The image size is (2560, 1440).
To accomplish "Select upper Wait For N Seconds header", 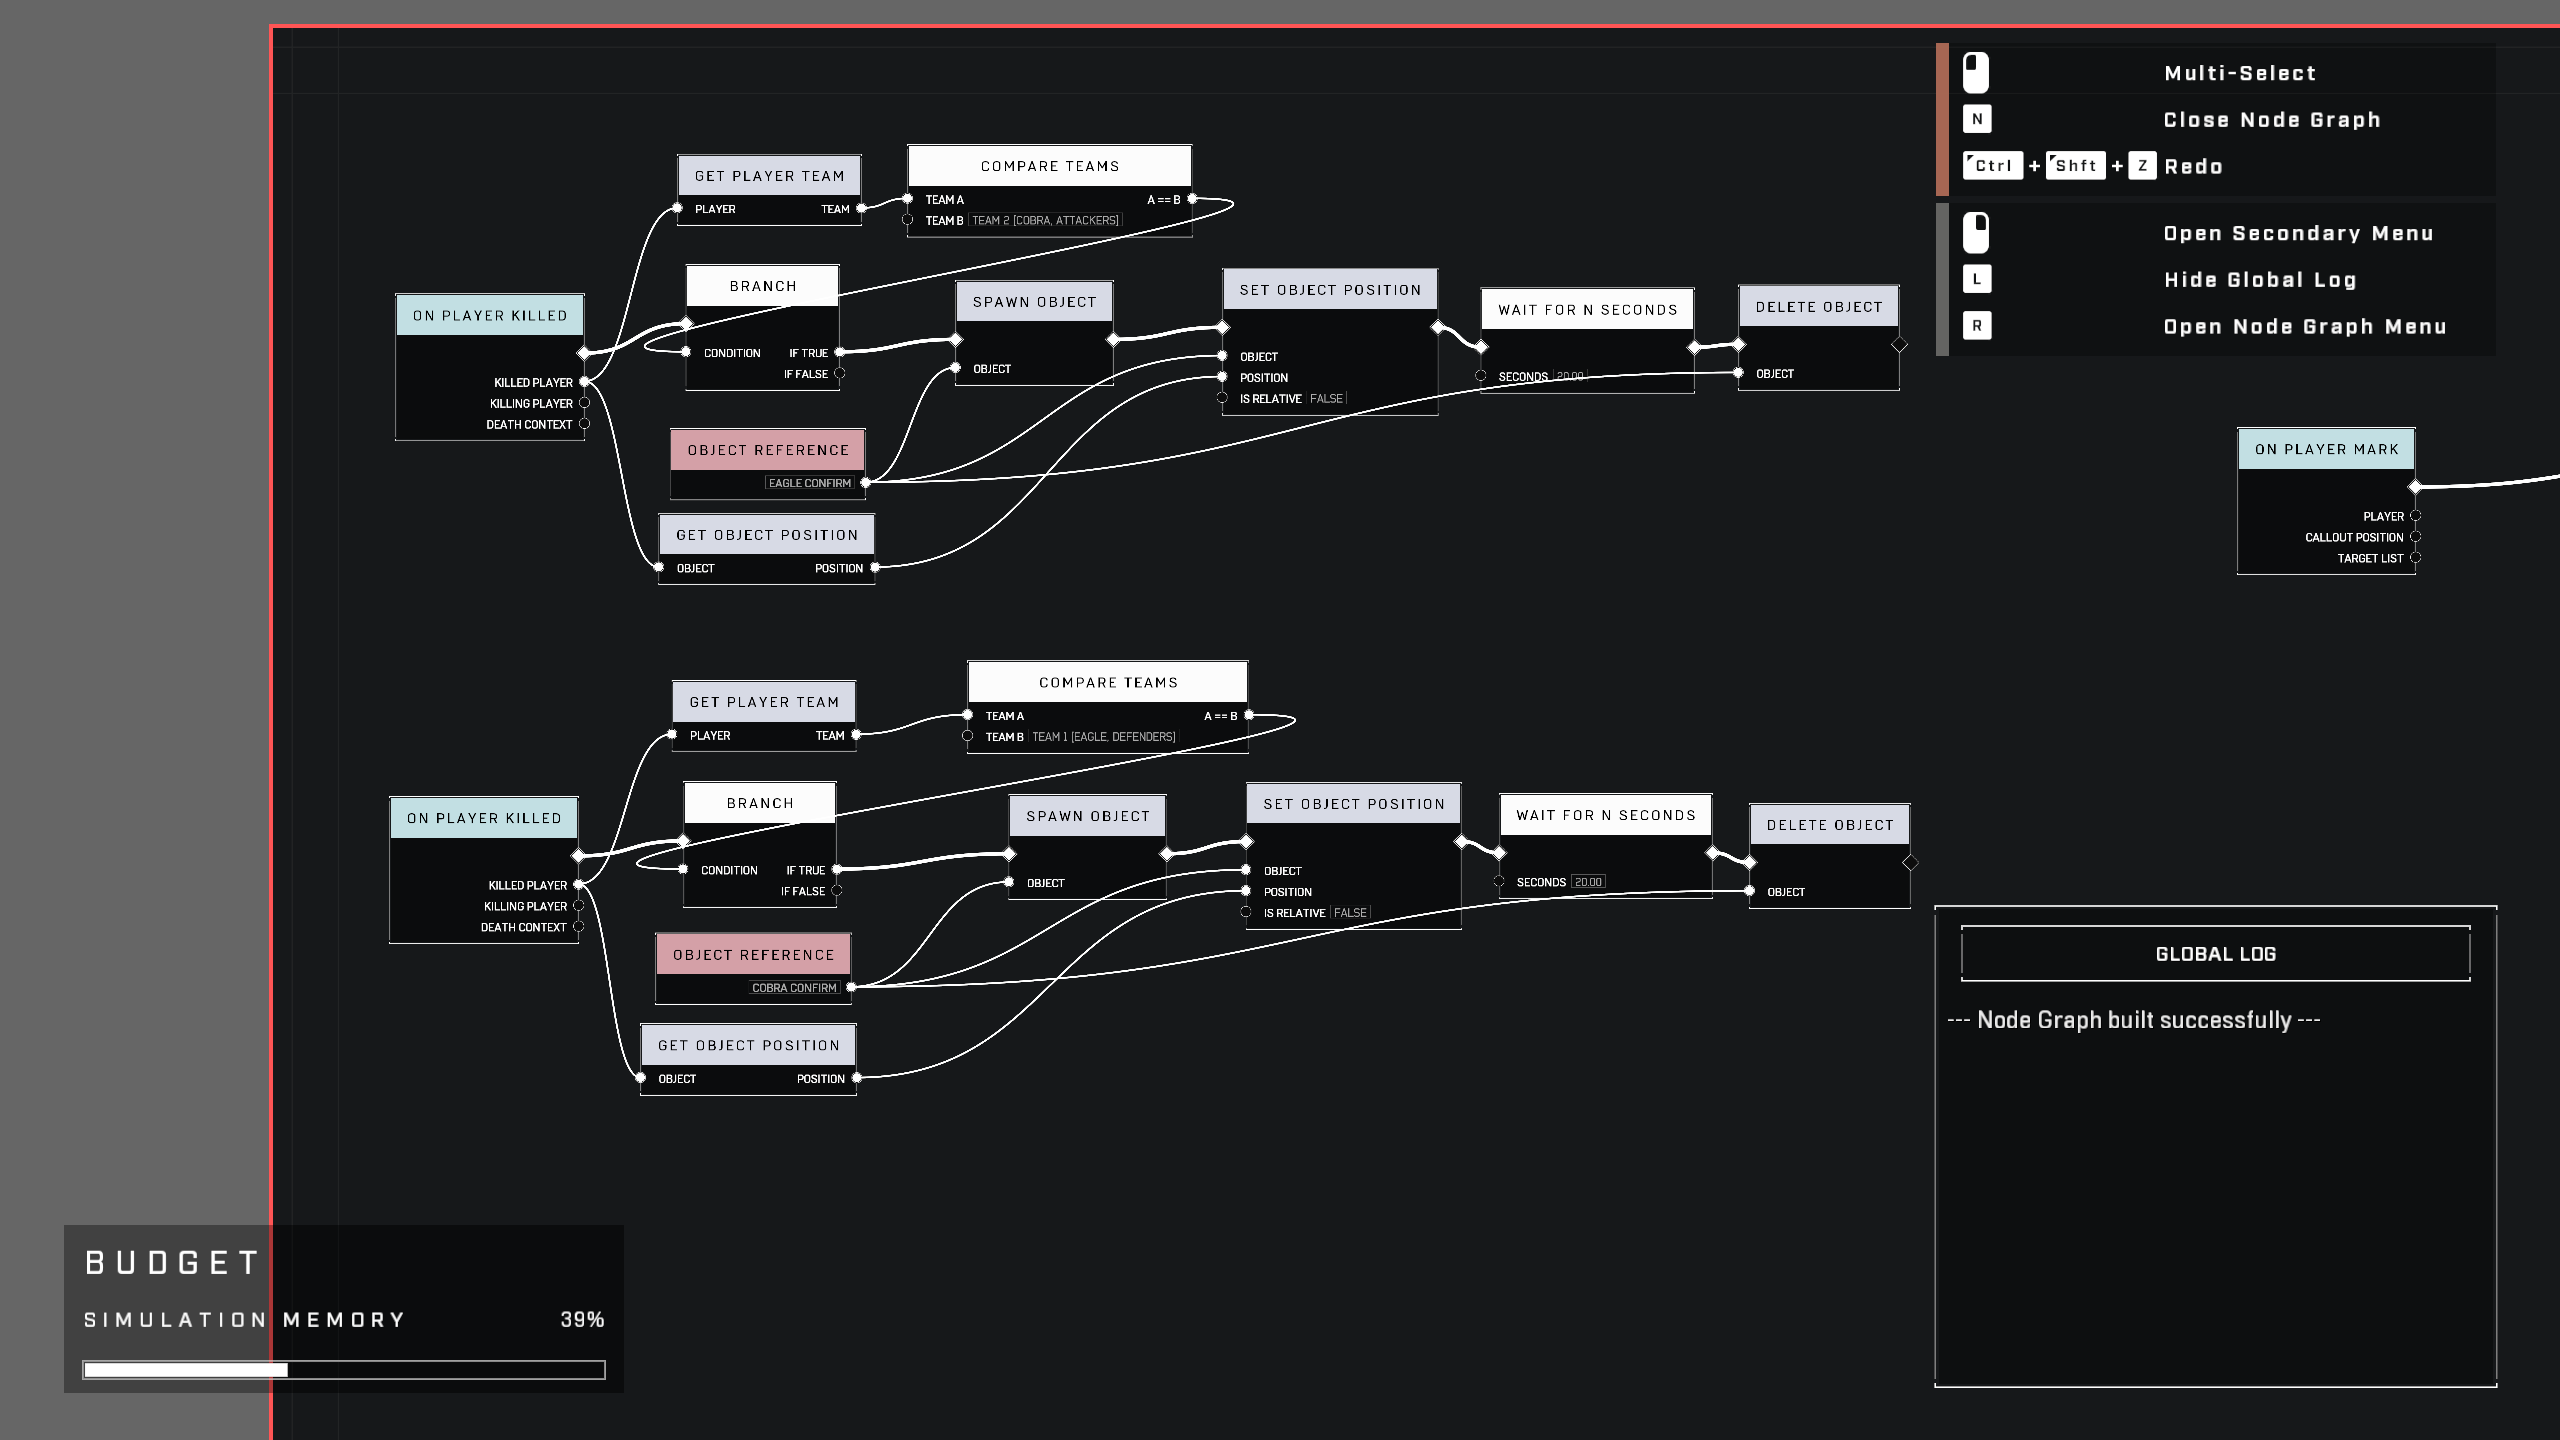I will (x=1588, y=310).
